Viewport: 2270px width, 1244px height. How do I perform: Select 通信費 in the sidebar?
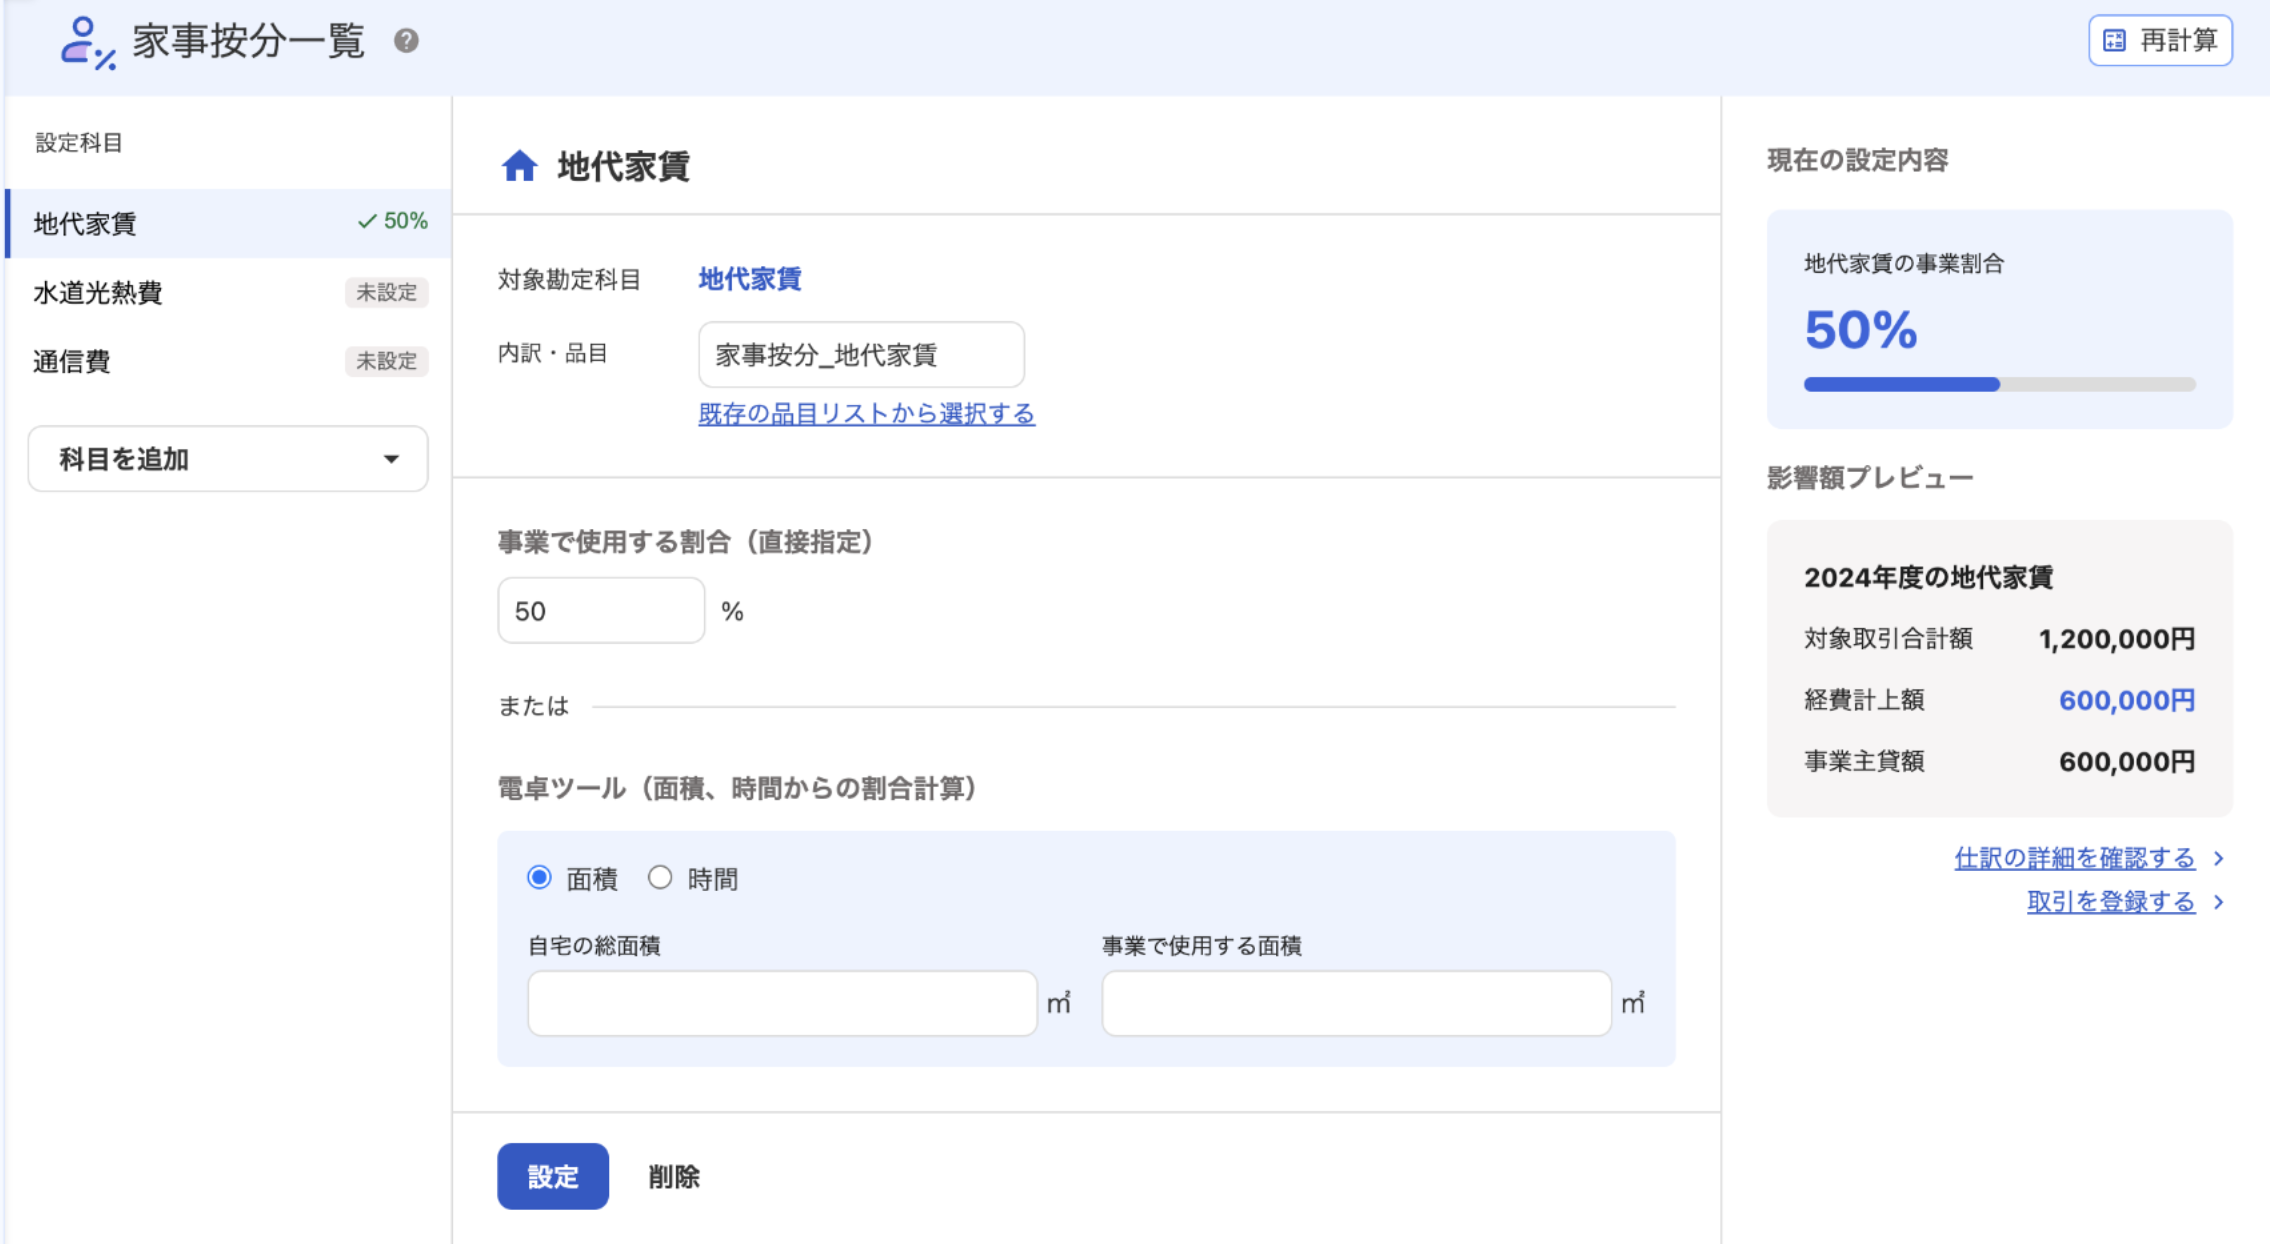click(228, 361)
